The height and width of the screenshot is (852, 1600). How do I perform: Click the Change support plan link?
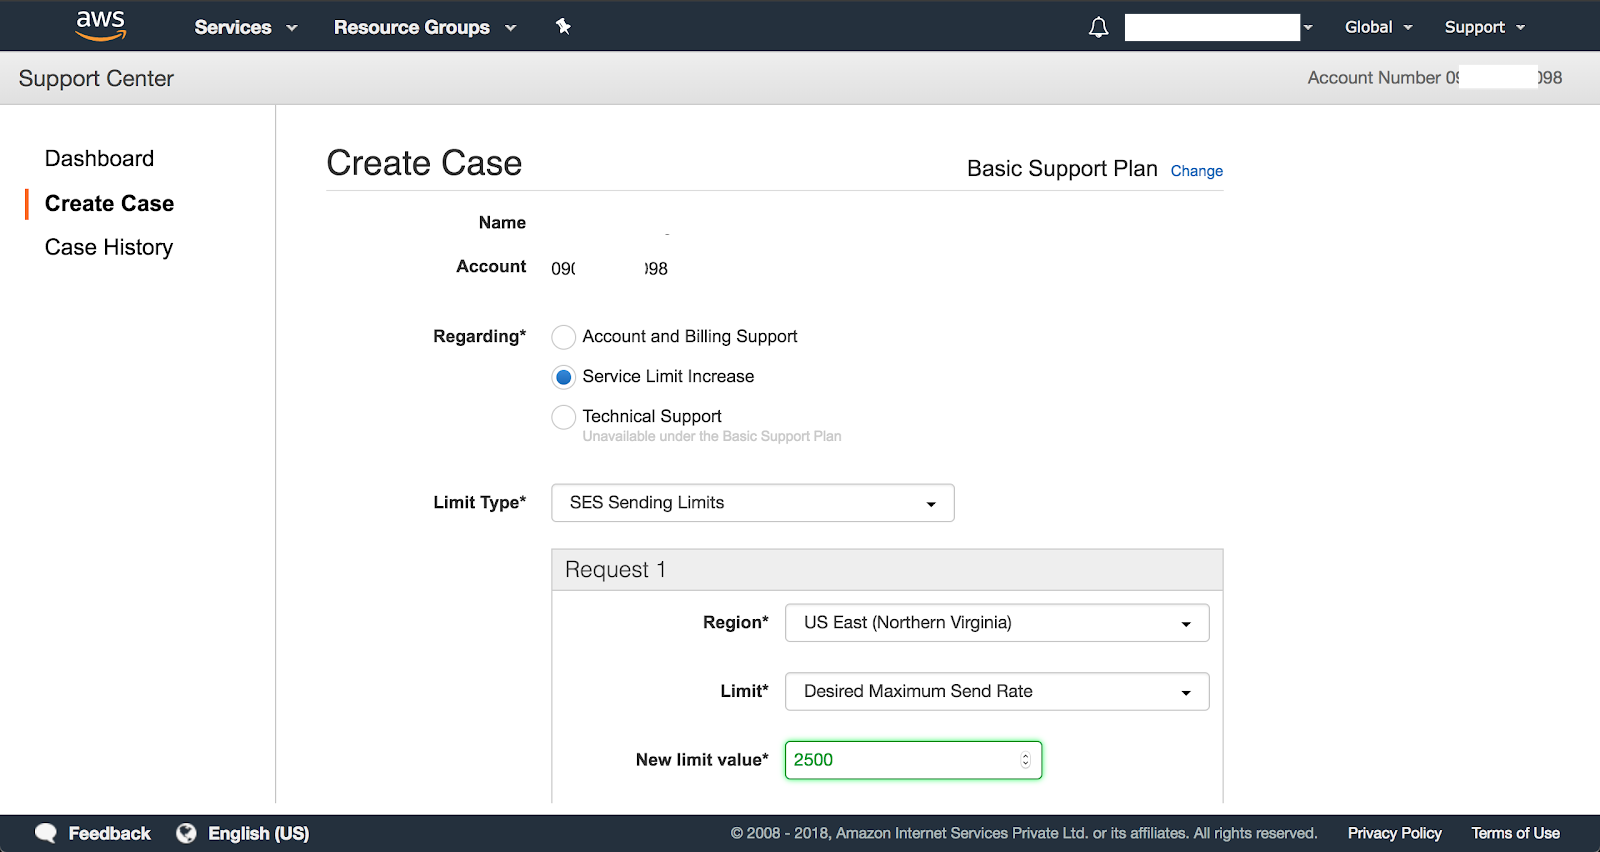[x=1196, y=171]
